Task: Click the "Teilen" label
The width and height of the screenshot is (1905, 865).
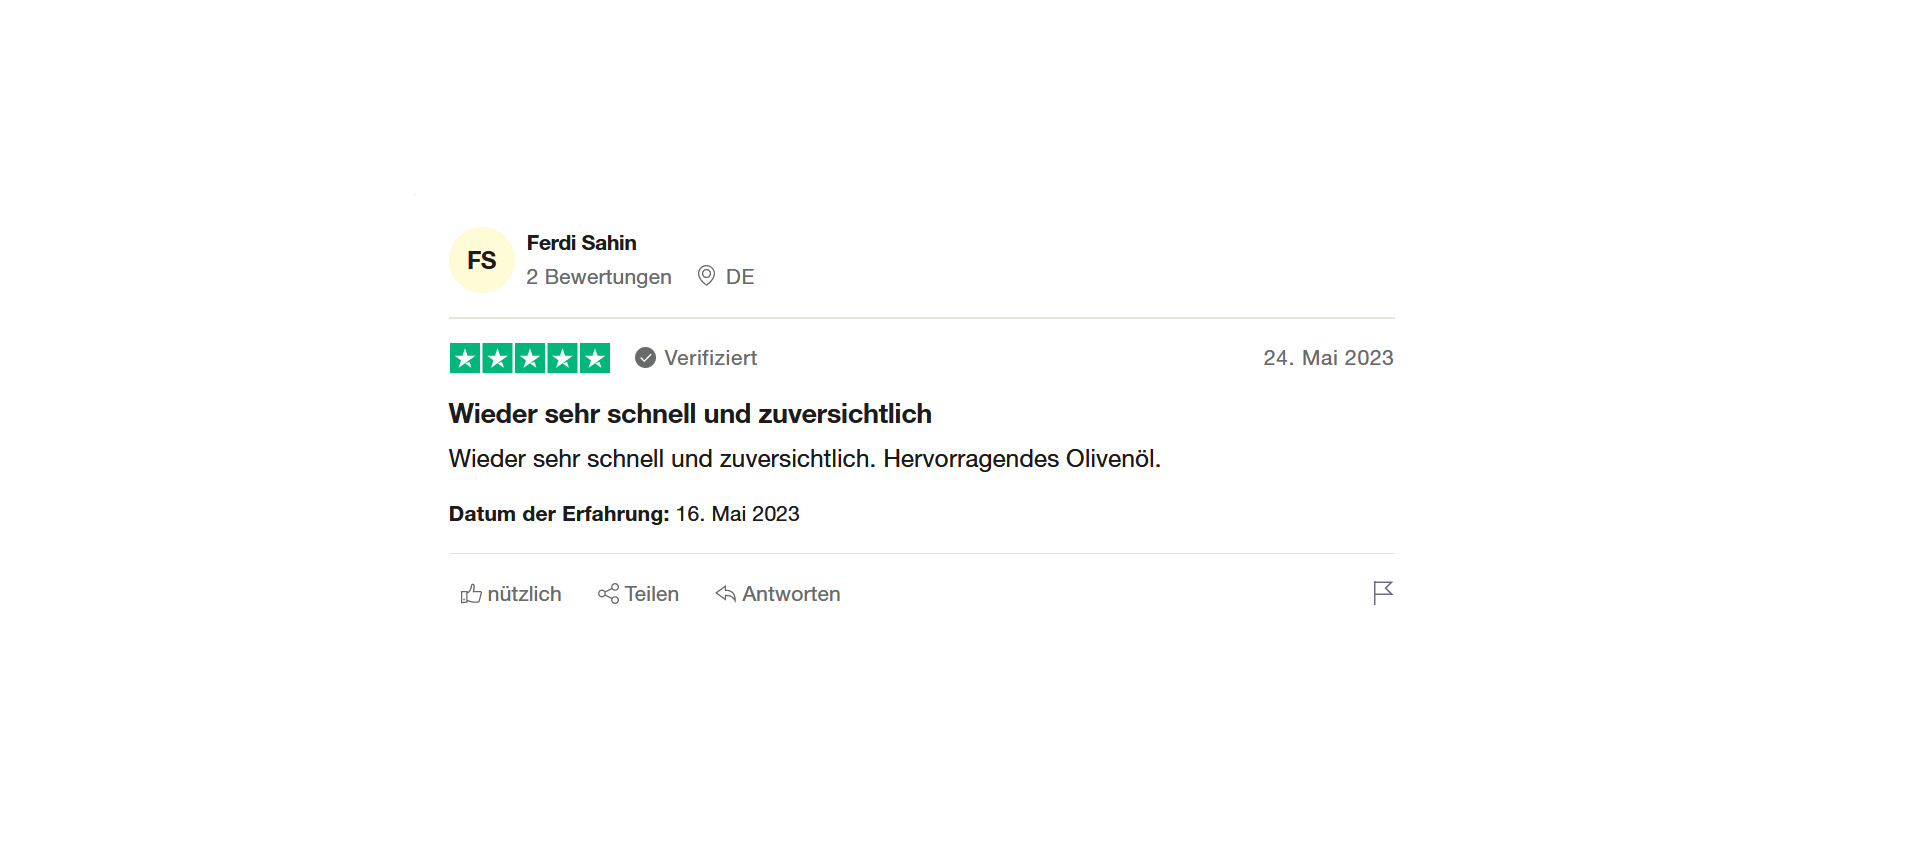Action: 651,594
